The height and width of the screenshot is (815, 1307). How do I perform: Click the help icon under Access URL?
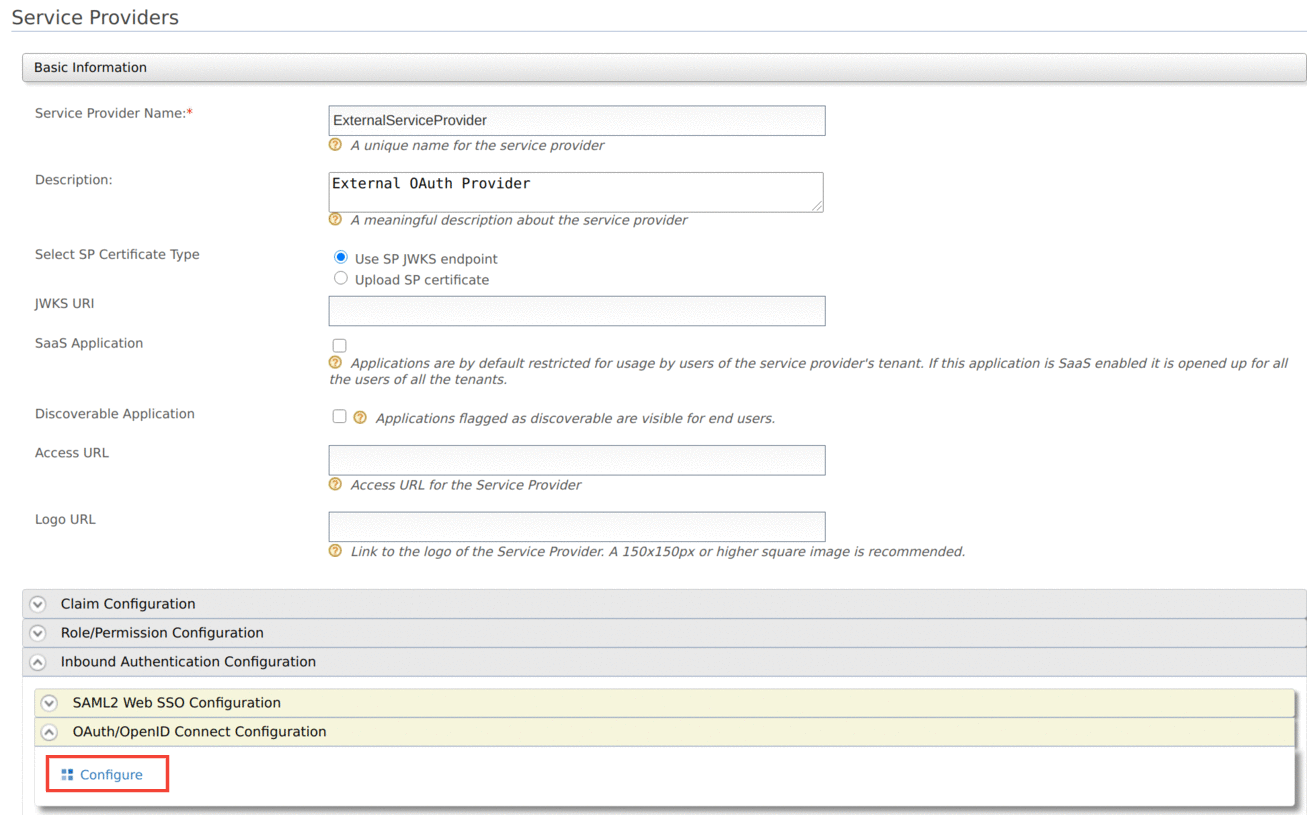(x=335, y=485)
